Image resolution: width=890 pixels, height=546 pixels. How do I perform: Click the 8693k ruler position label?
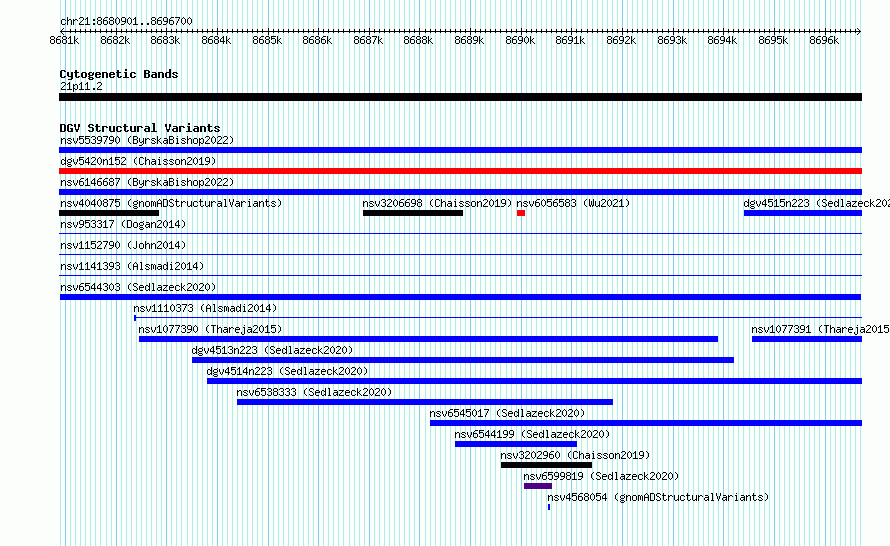(672, 40)
